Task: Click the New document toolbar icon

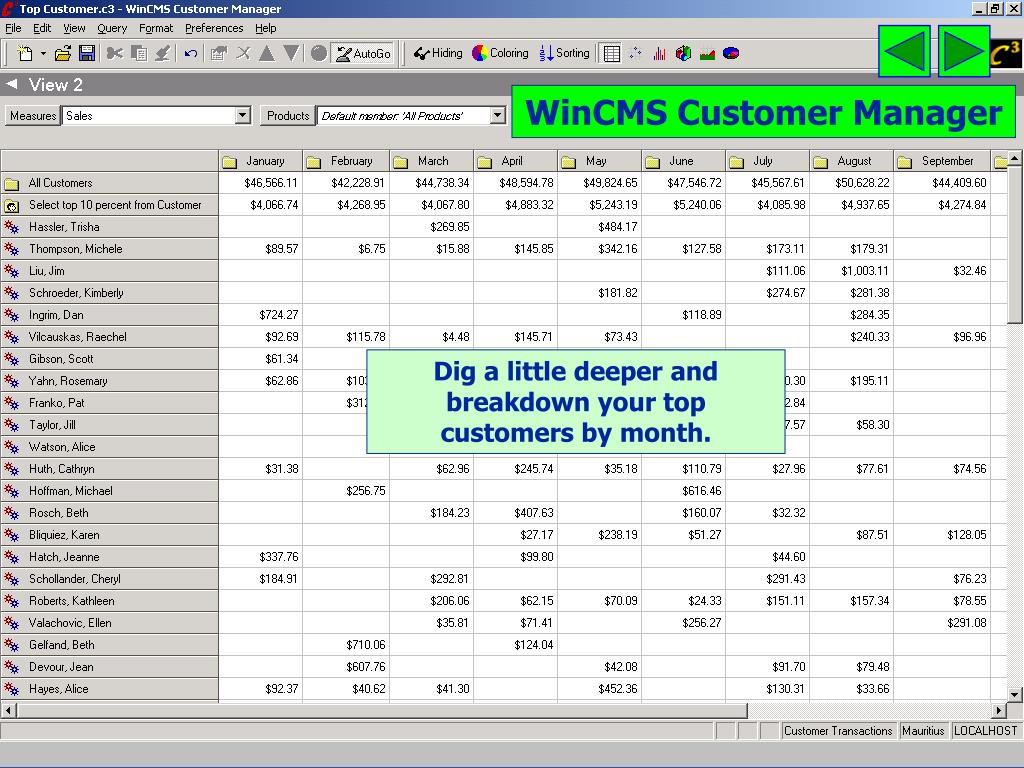Action: point(25,54)
